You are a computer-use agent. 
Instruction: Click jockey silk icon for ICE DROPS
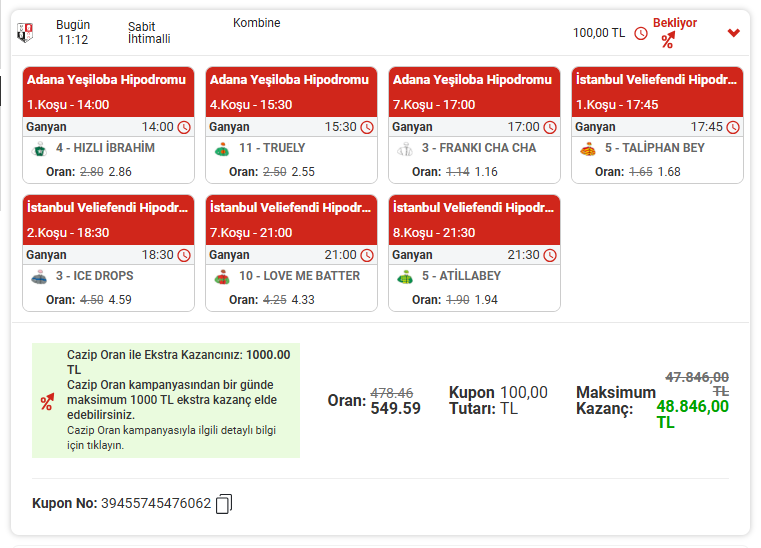[x=39, y=278]
